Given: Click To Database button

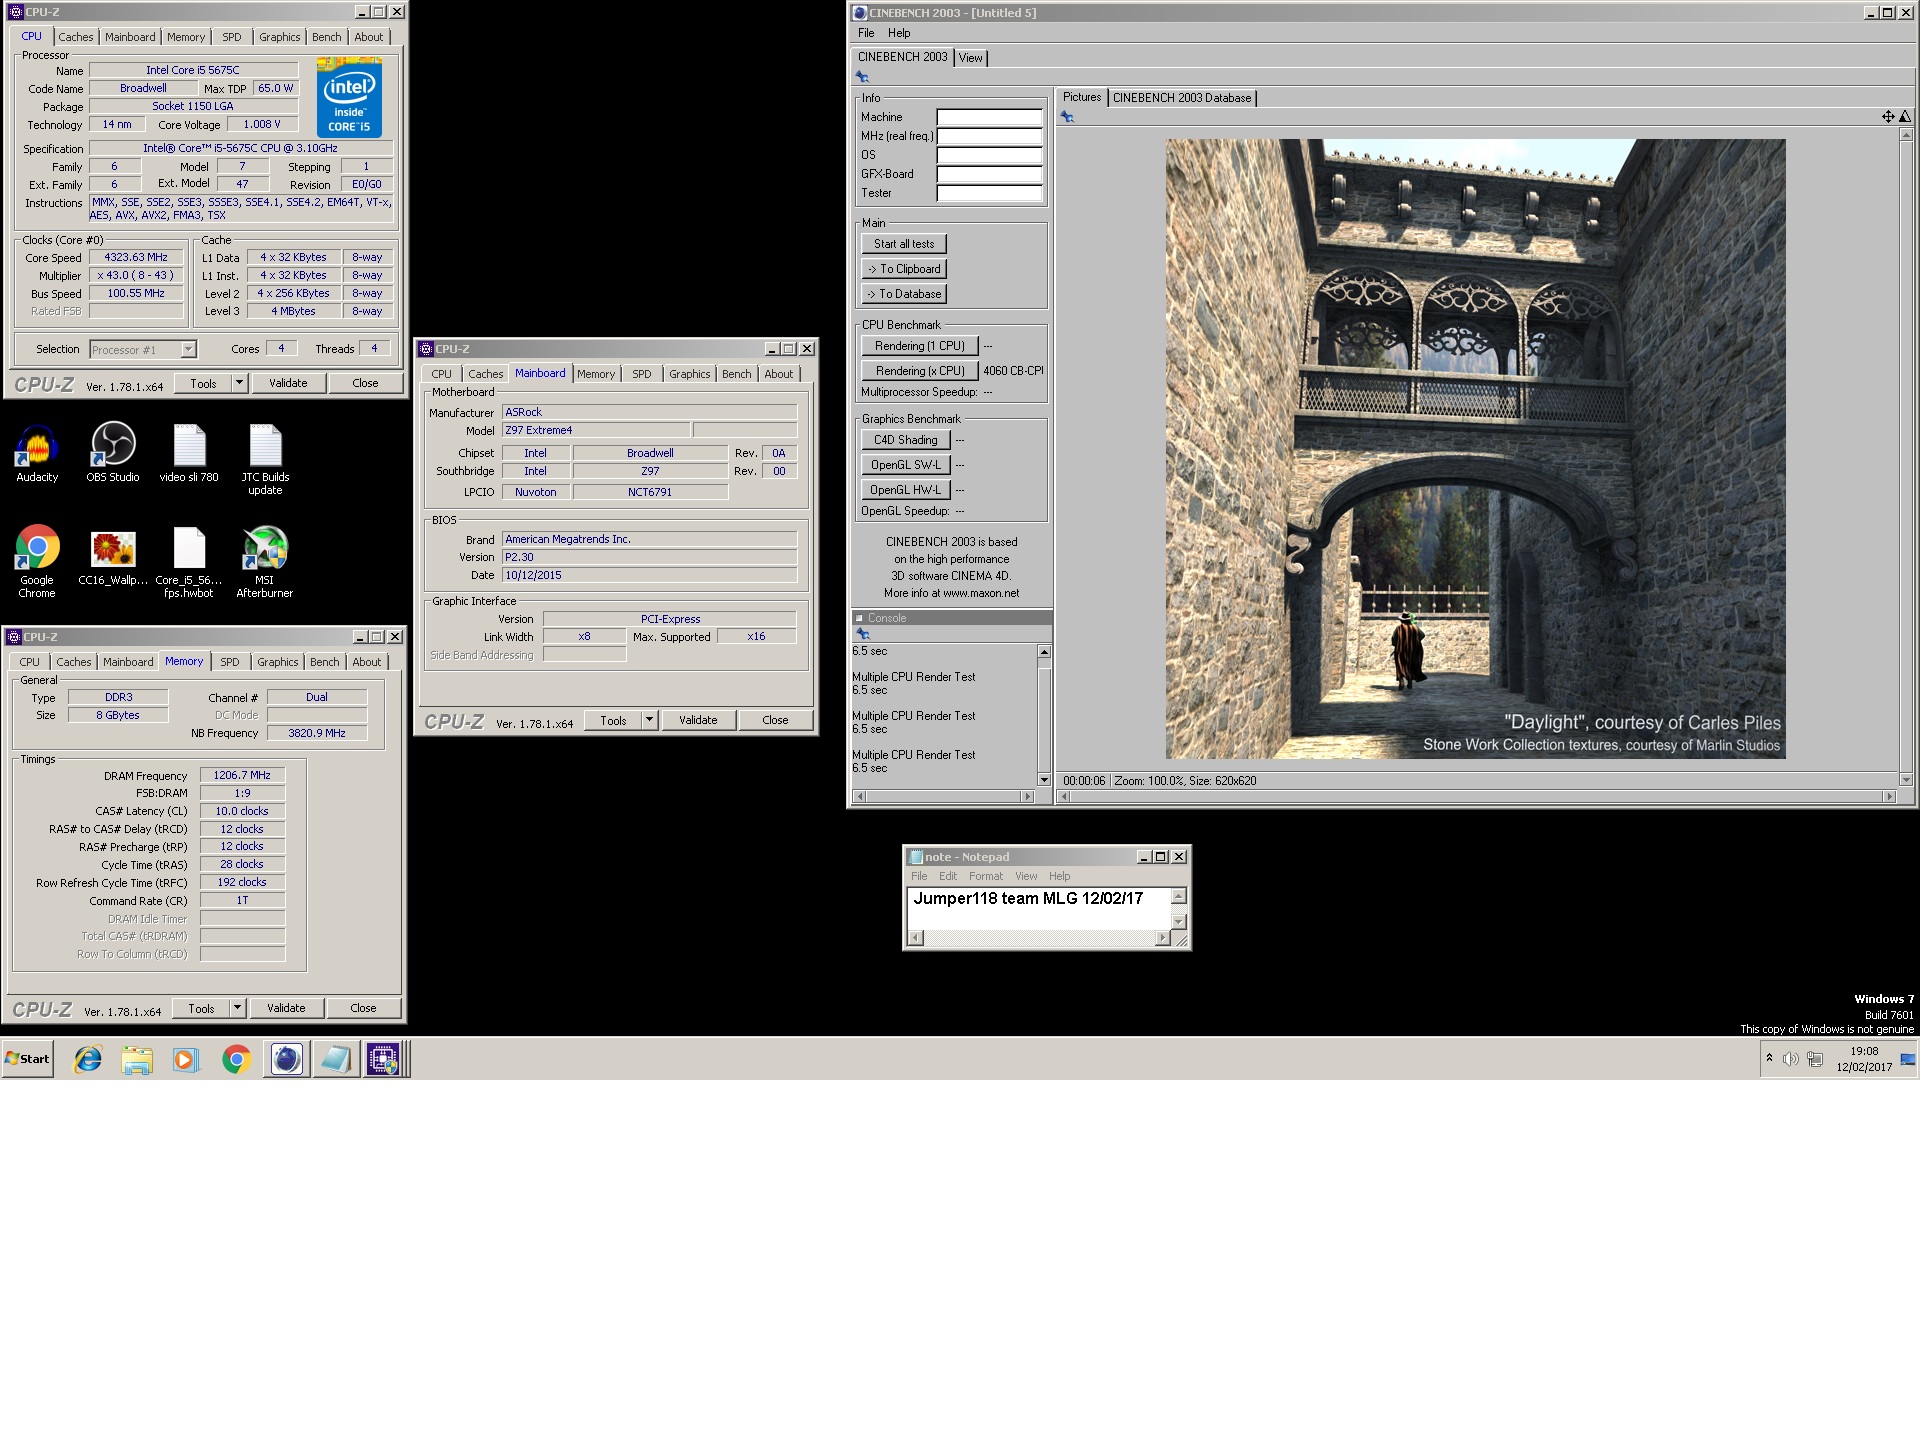Looking at the screenshot, I should pyautogui.click(x=904, y=294).
